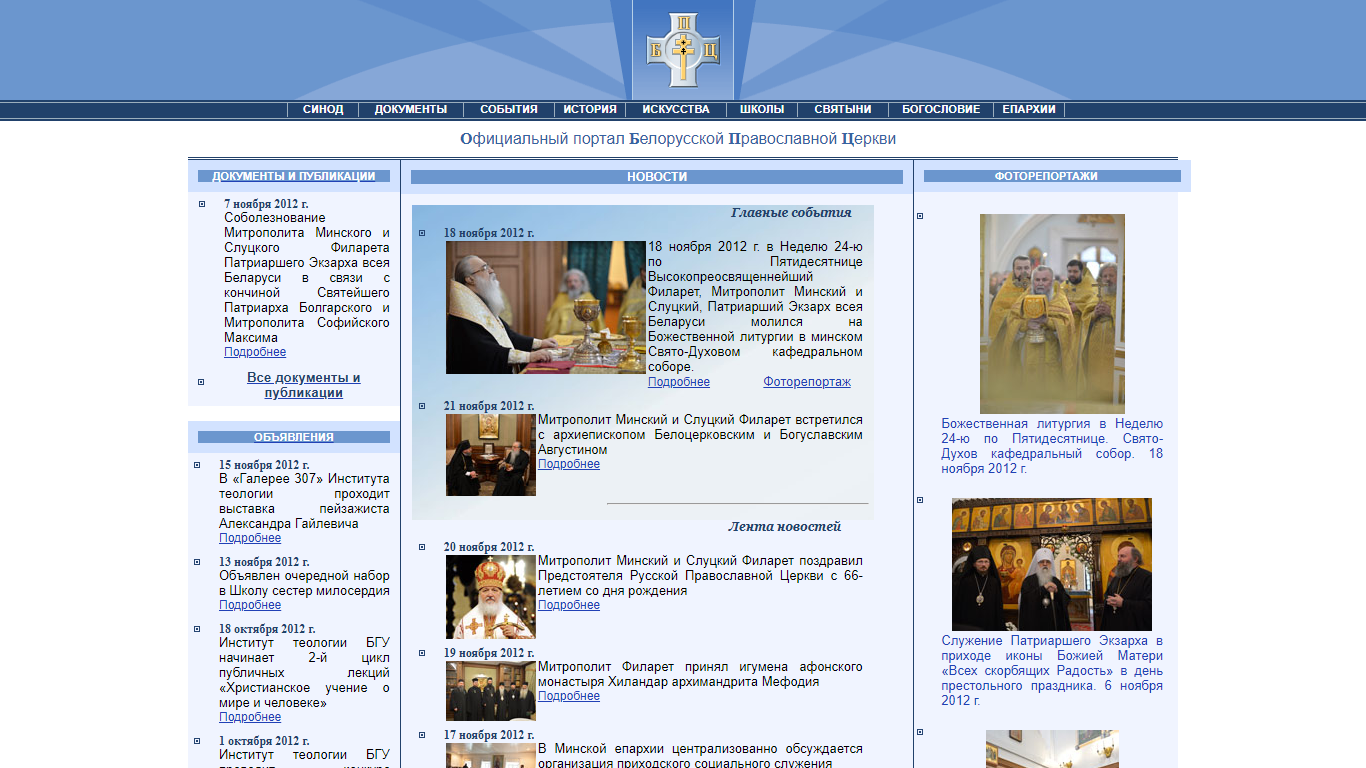Image resolution: width=1366 pixels, height=768 pixels.
Task: Click the Лента новостей heading
Action: [x=785, y=526]
